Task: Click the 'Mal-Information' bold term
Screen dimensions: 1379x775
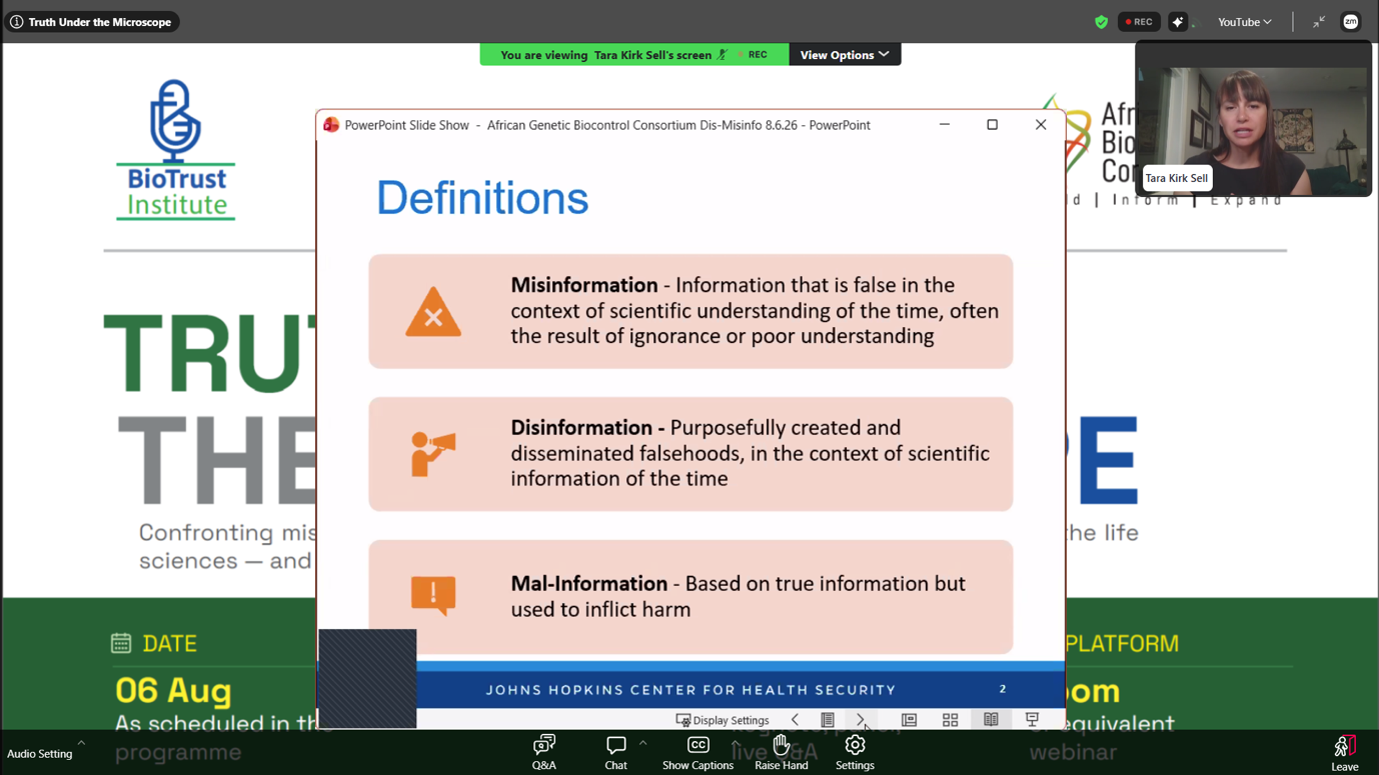Action: point(589,584)
